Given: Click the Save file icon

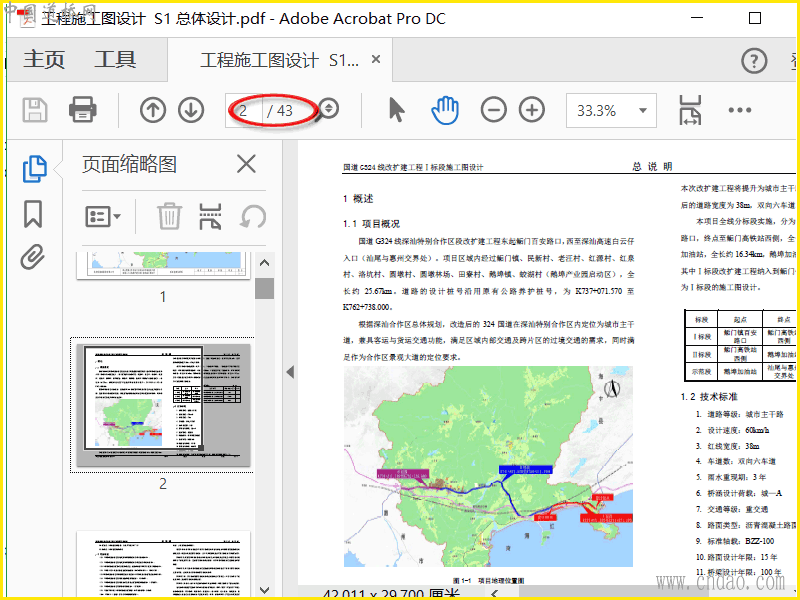Looking at the screenshot, I should (x=35, y=110).
